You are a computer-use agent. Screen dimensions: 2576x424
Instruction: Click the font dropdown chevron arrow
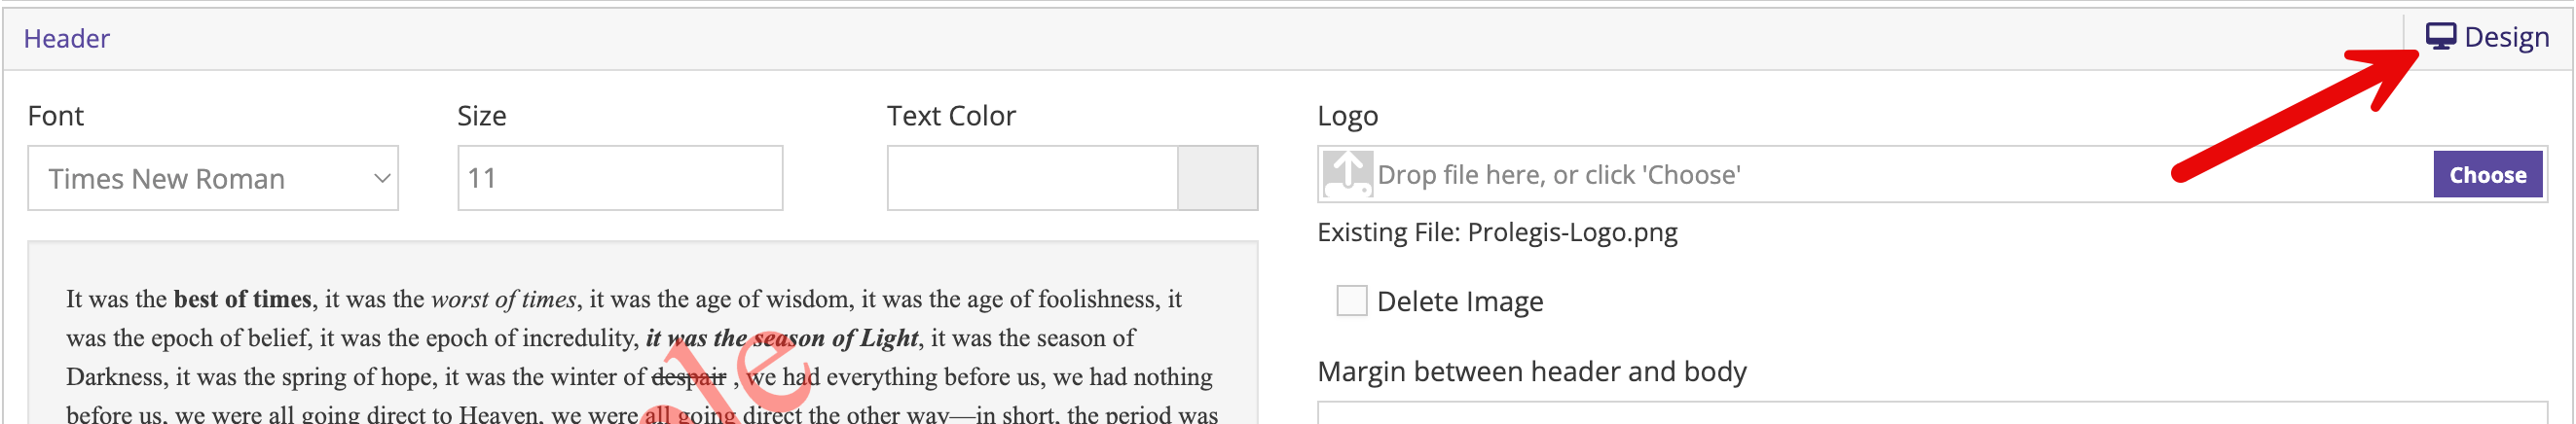[x=381, y=178]
